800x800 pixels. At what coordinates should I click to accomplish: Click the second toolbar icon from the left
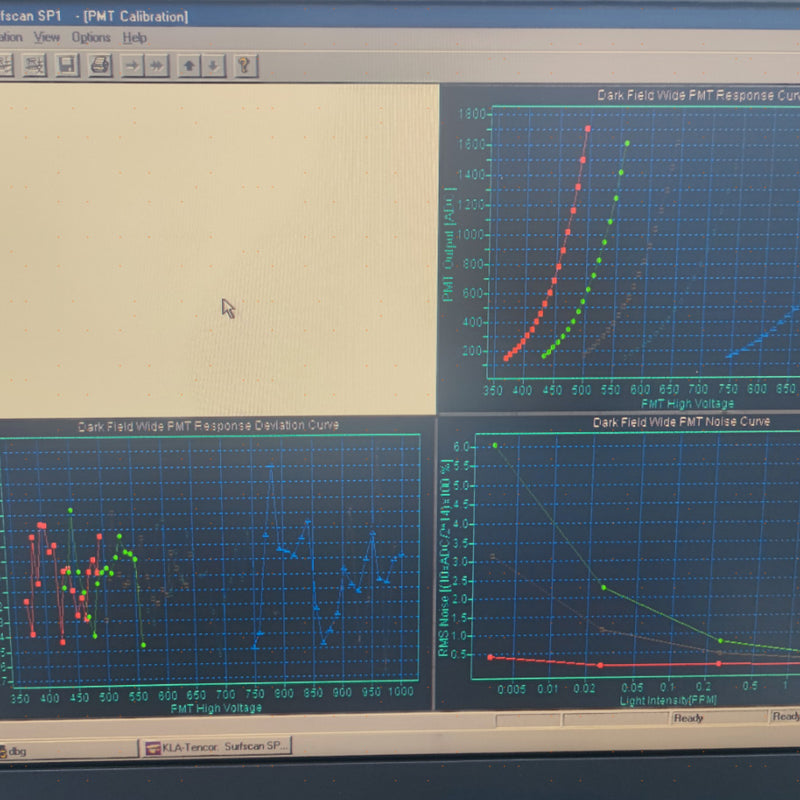(34, 66)
